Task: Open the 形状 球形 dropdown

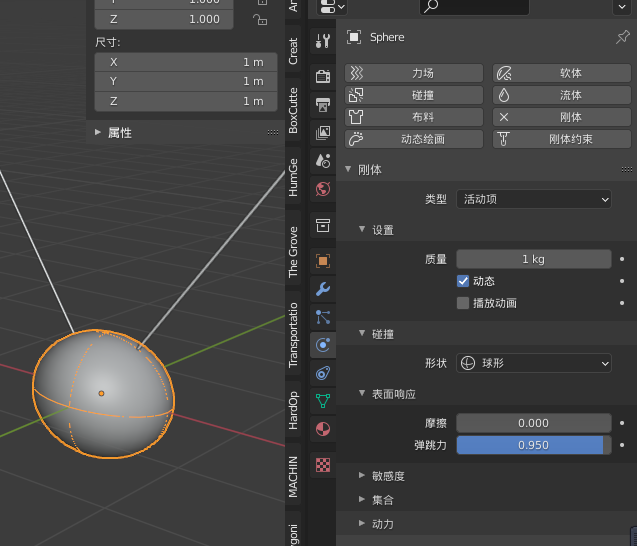Action: click(x=534, y=363)
